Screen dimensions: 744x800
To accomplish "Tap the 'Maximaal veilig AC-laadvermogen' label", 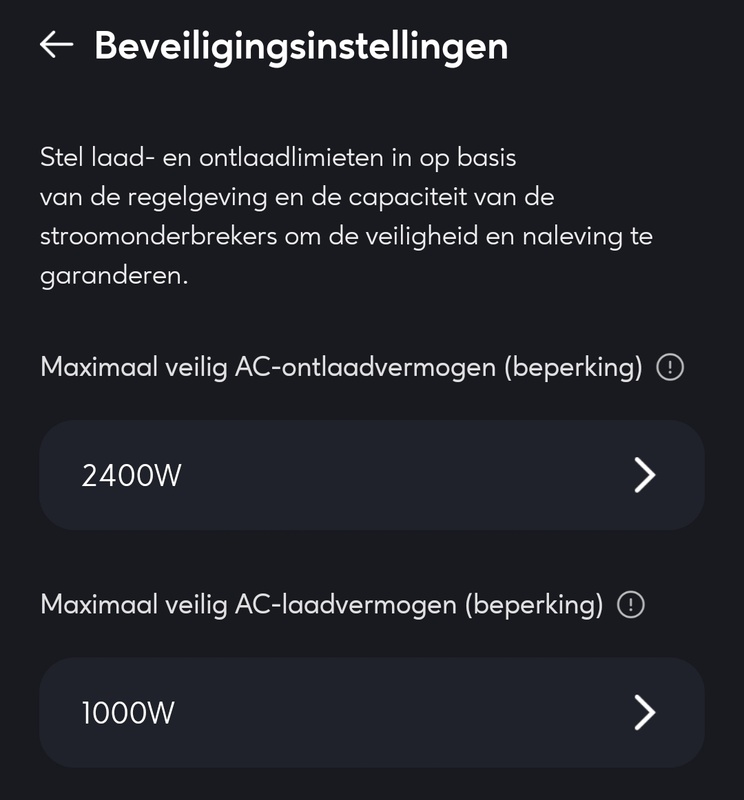I will pyautogui.click(x=248, y=605).
